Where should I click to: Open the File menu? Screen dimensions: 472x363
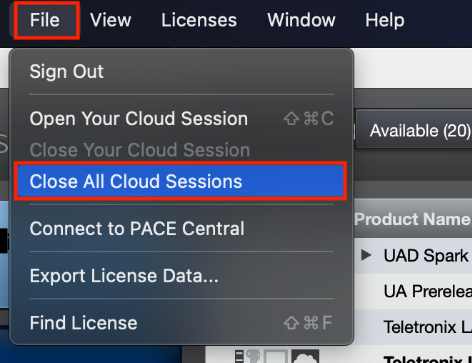45,20
